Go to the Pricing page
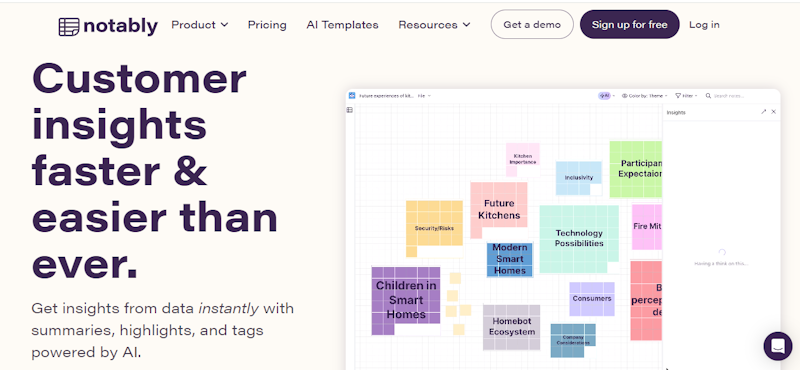 click(x=267, y=24)
